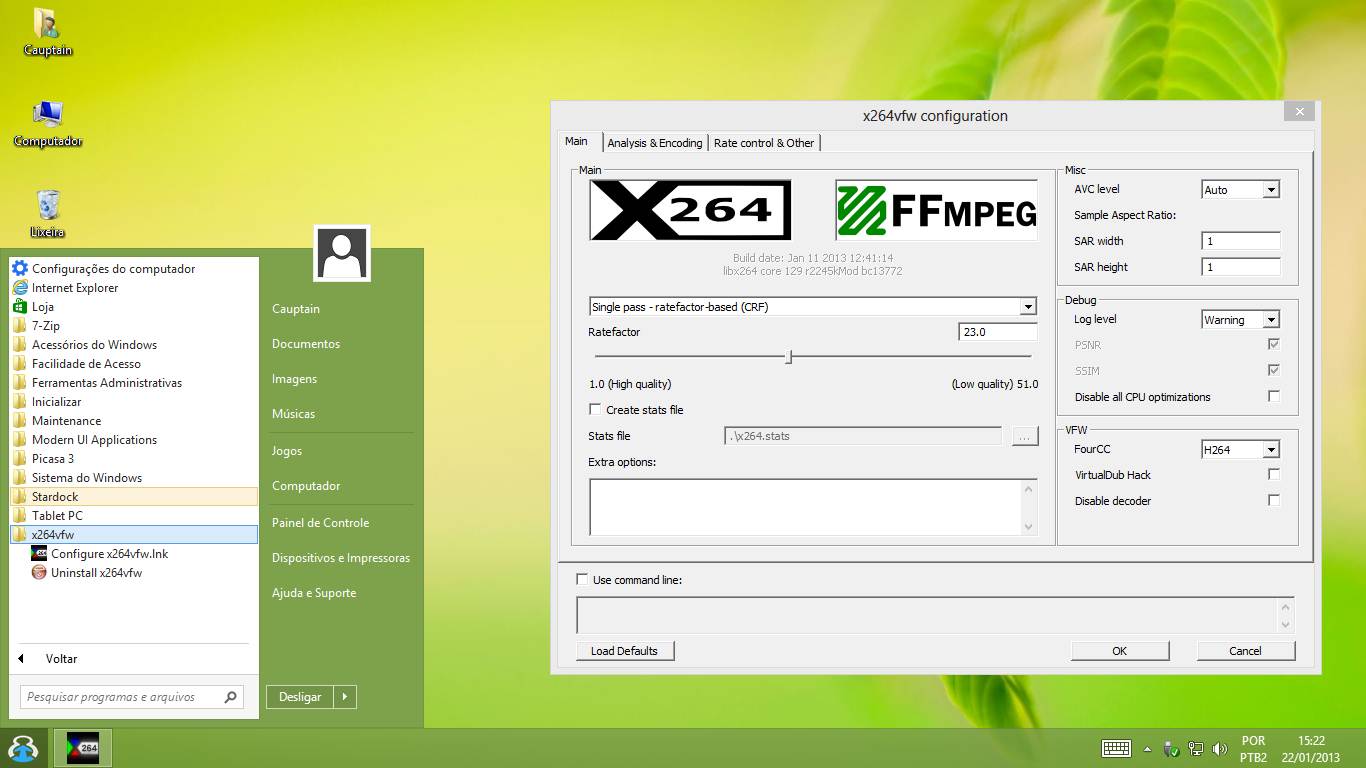This screenshot has width=1366, height=768.
Task: Switch to Rate control & Other tab
Action: coord(764,143)
